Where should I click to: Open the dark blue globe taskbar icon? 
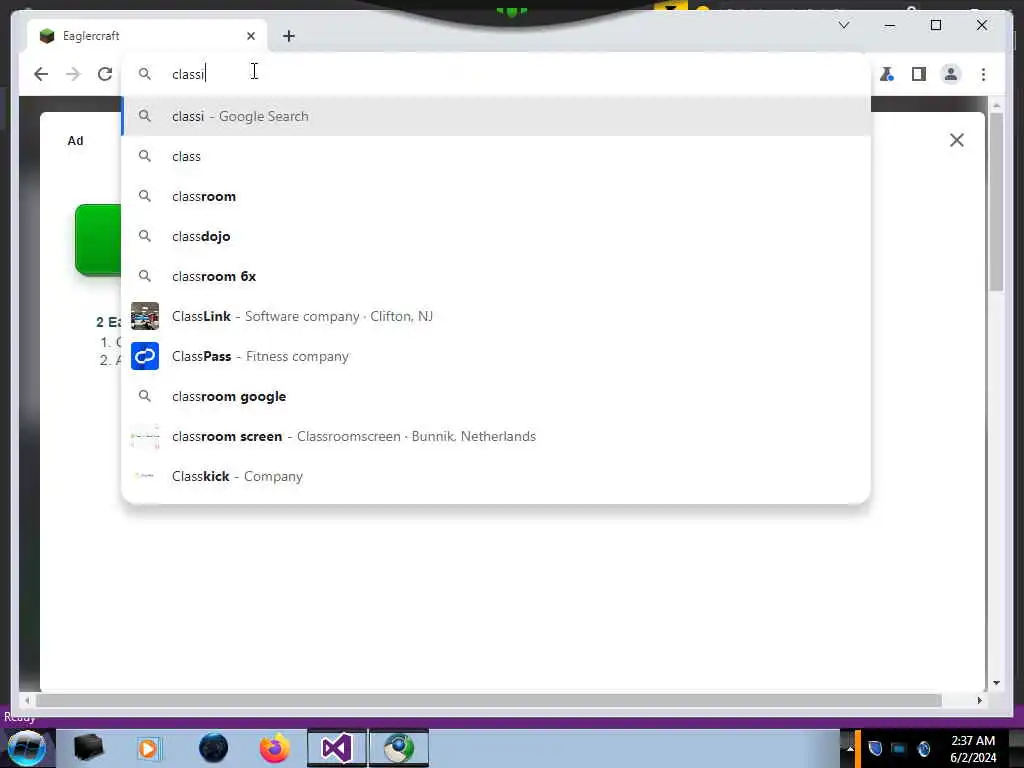pyautogui.click(x=213, y=748)
